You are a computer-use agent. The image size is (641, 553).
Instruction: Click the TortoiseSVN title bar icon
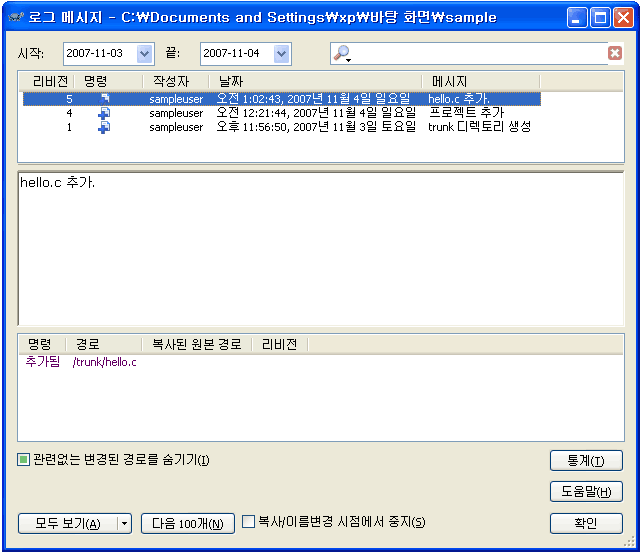click(x=15, y=17)
